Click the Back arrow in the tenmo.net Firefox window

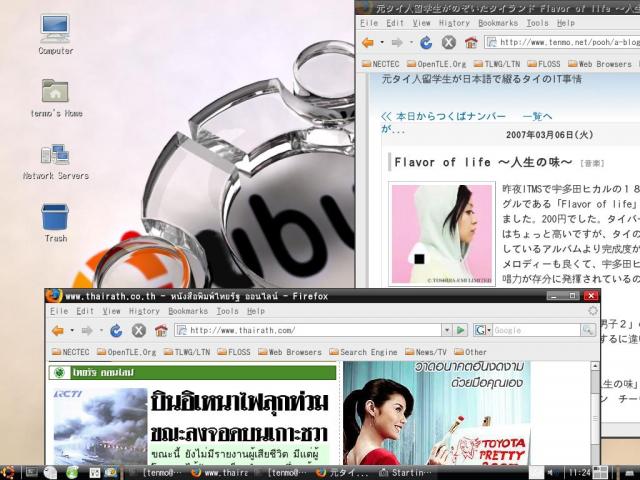pyautogui.click(x=368, y=42)
